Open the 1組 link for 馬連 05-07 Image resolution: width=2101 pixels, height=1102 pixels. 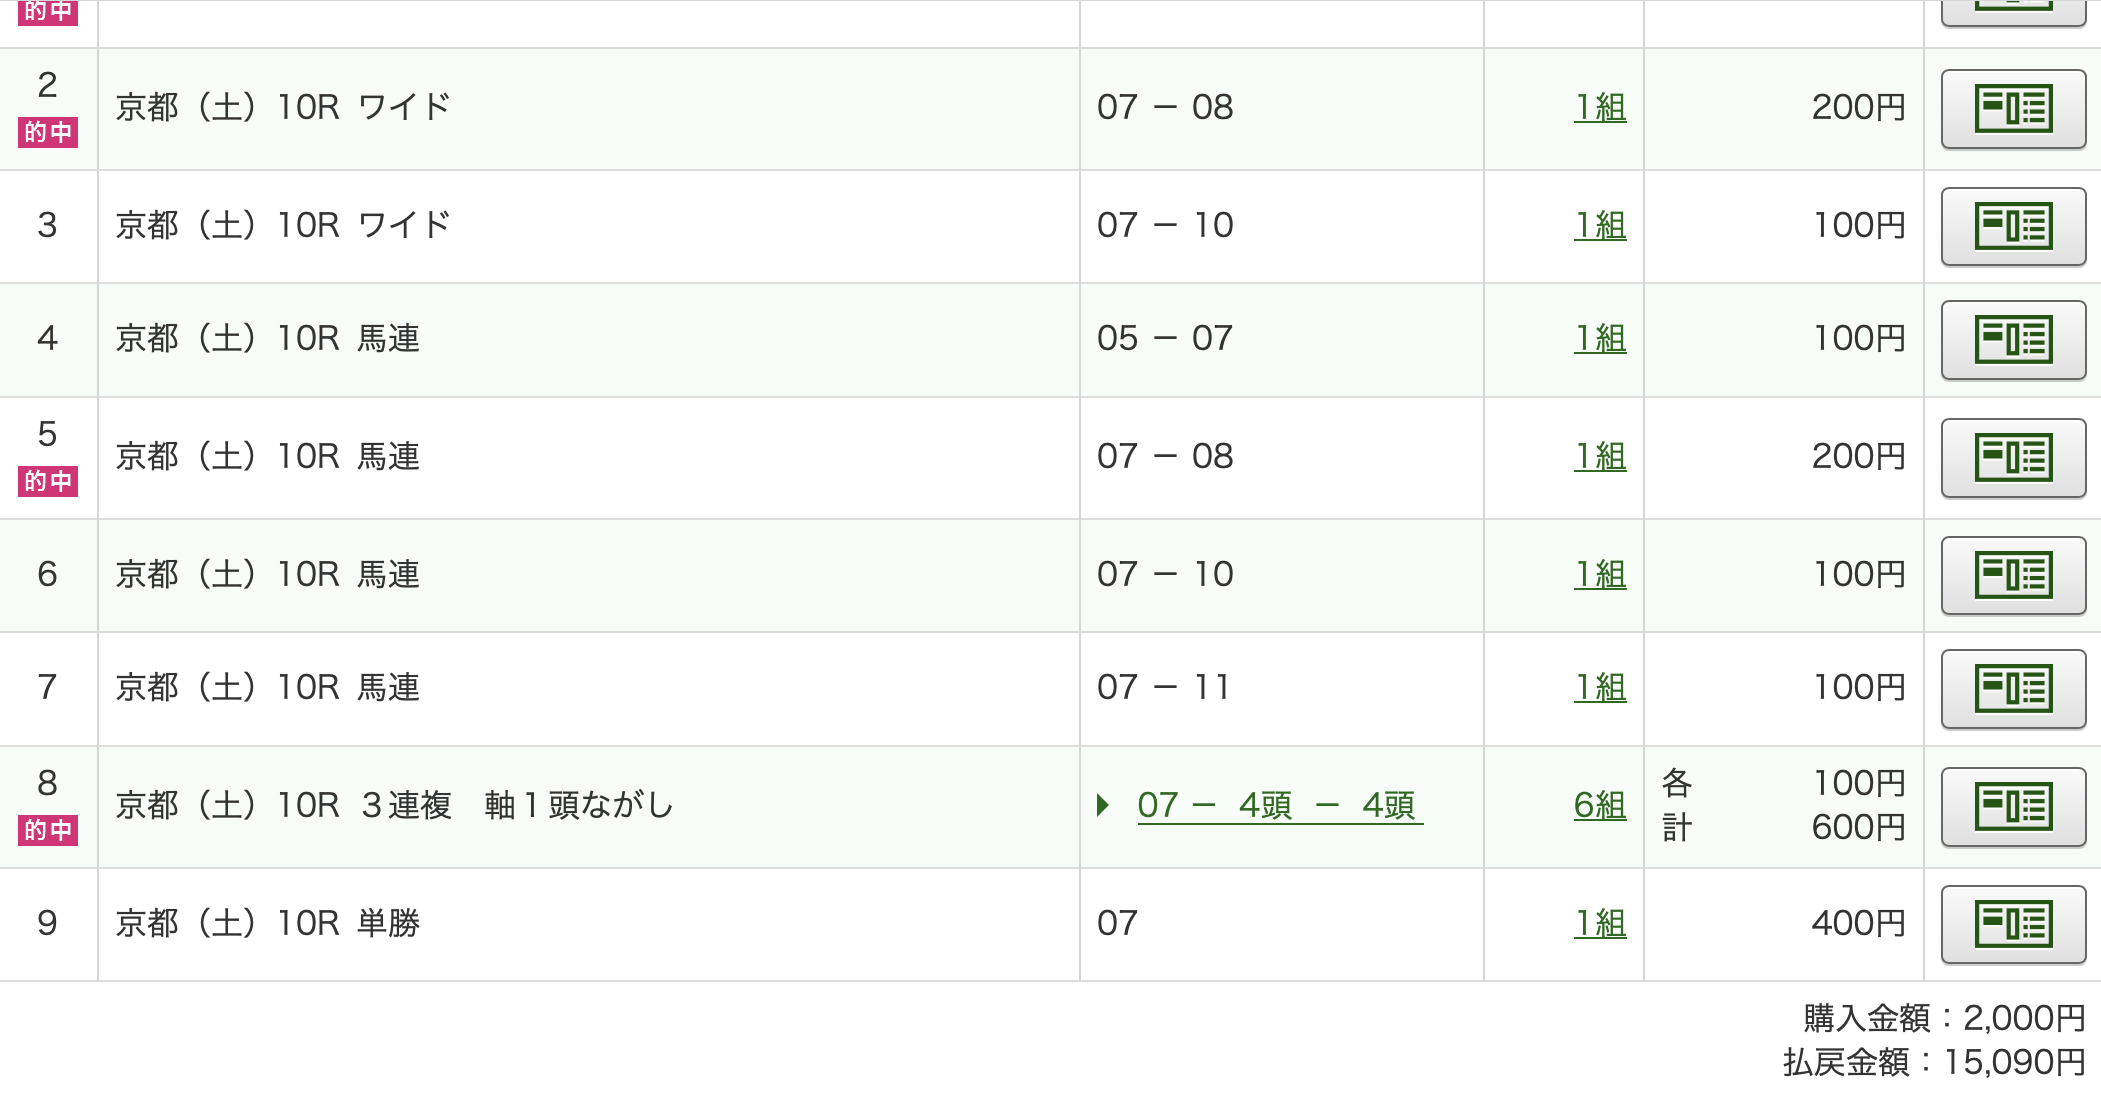click(1600, 338)
